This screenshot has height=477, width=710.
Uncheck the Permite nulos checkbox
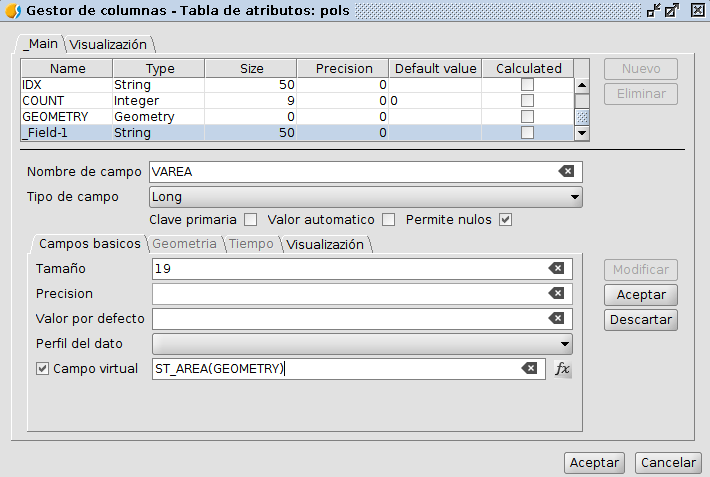pos(506,220)
